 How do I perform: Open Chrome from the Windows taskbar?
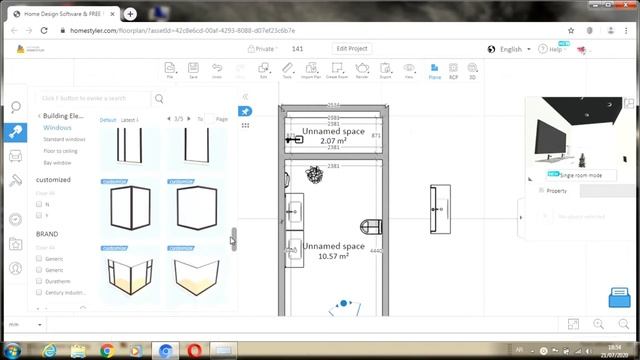pos(107,350)
